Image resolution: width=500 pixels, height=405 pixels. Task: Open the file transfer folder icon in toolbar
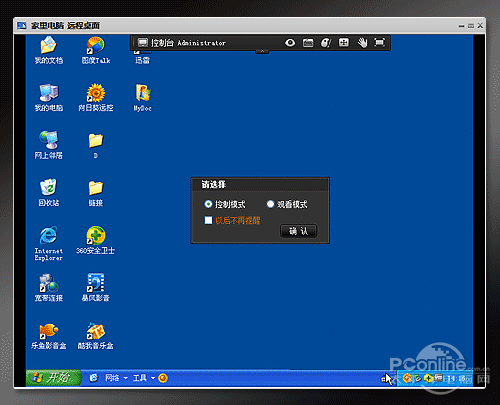[308, 43]
